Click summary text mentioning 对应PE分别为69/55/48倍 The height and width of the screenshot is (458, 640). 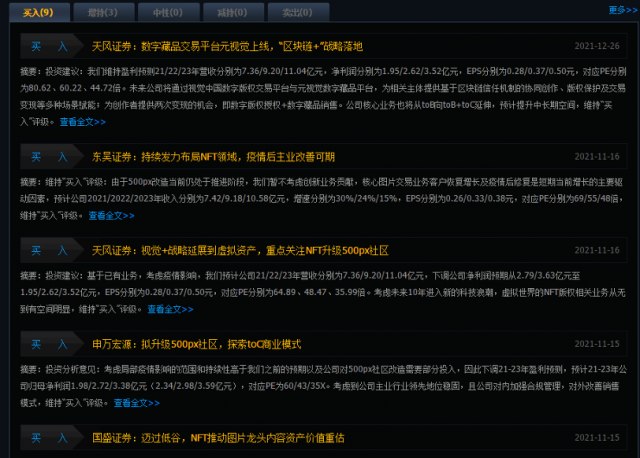tap(322, 199)
